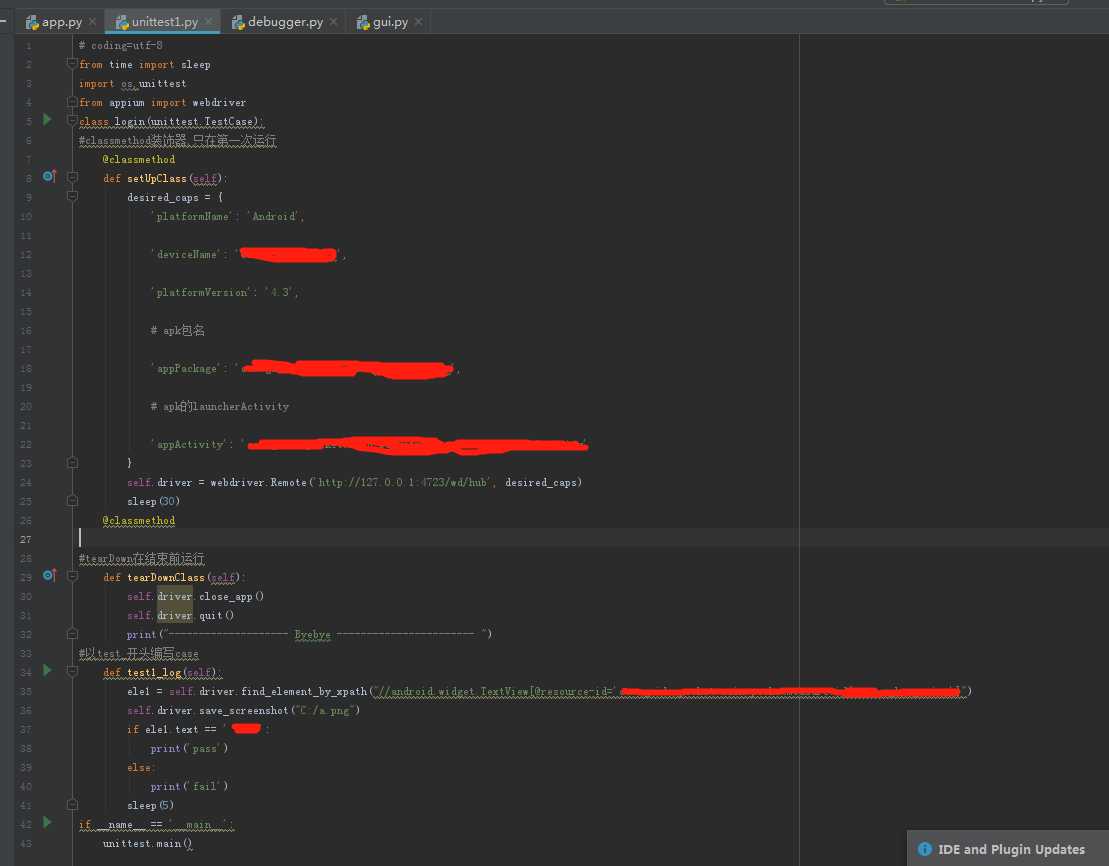The height and width of the screenshot is (866, 1109).
Task: Run test1_log using gutter run arrow
Action: (47, 670)
